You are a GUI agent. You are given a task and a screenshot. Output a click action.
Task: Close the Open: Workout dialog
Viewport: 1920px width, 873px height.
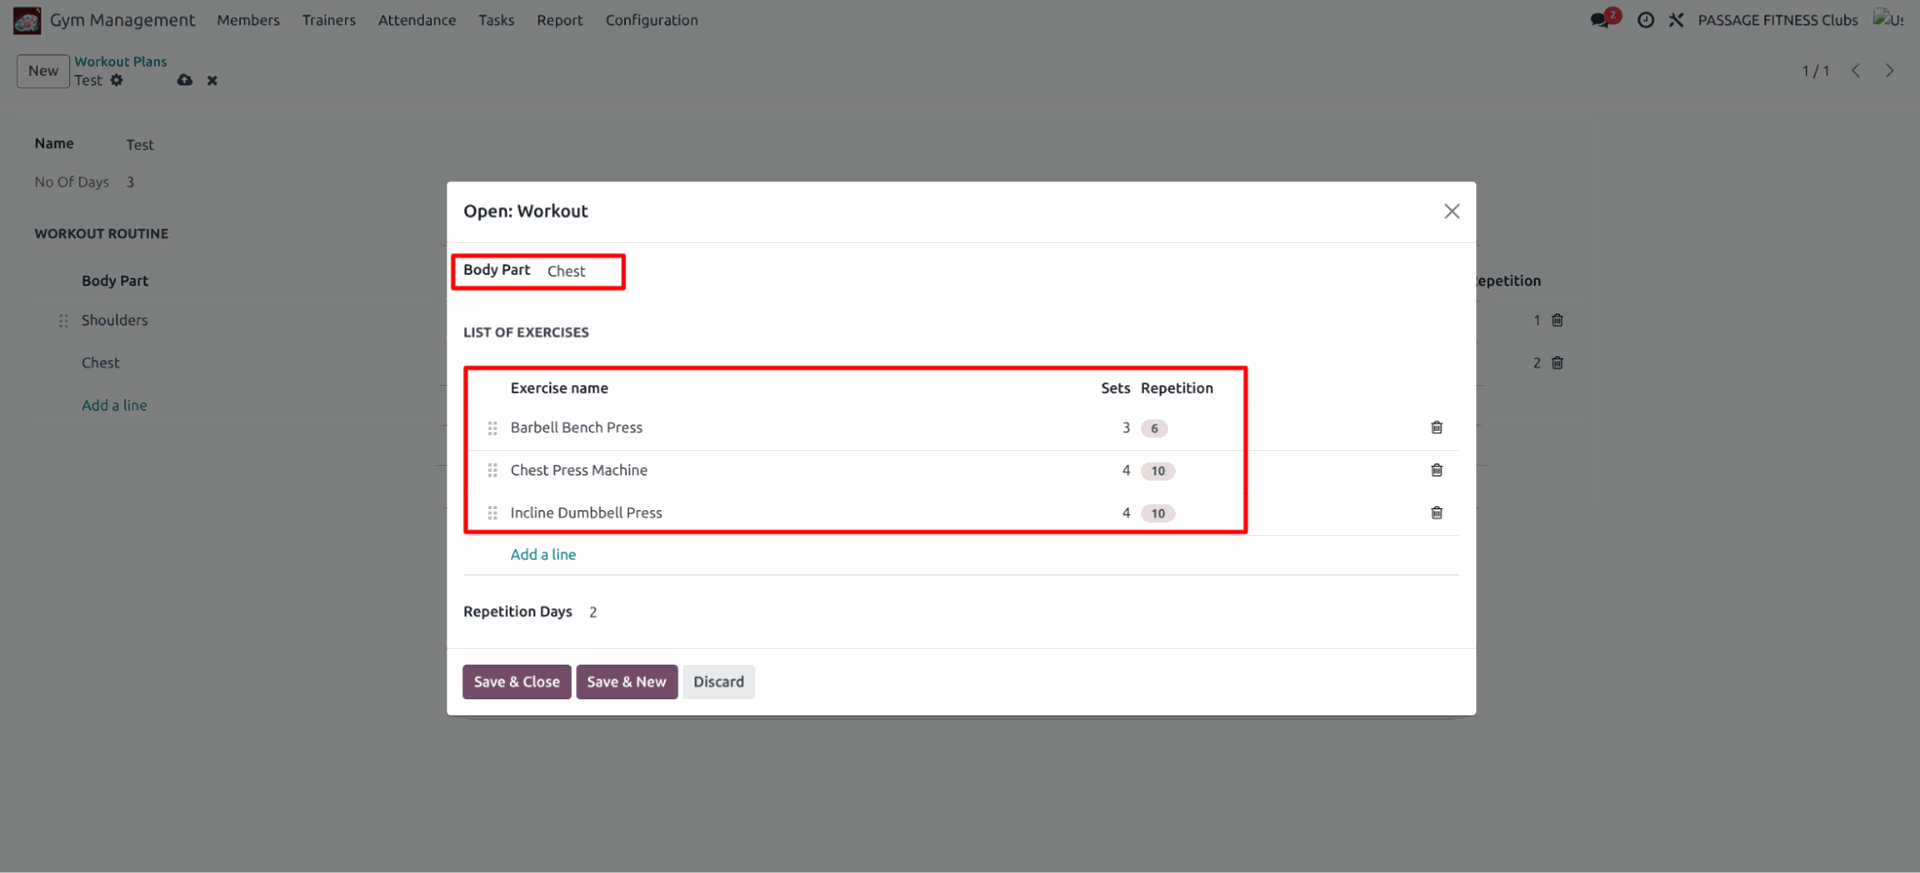1451,211
